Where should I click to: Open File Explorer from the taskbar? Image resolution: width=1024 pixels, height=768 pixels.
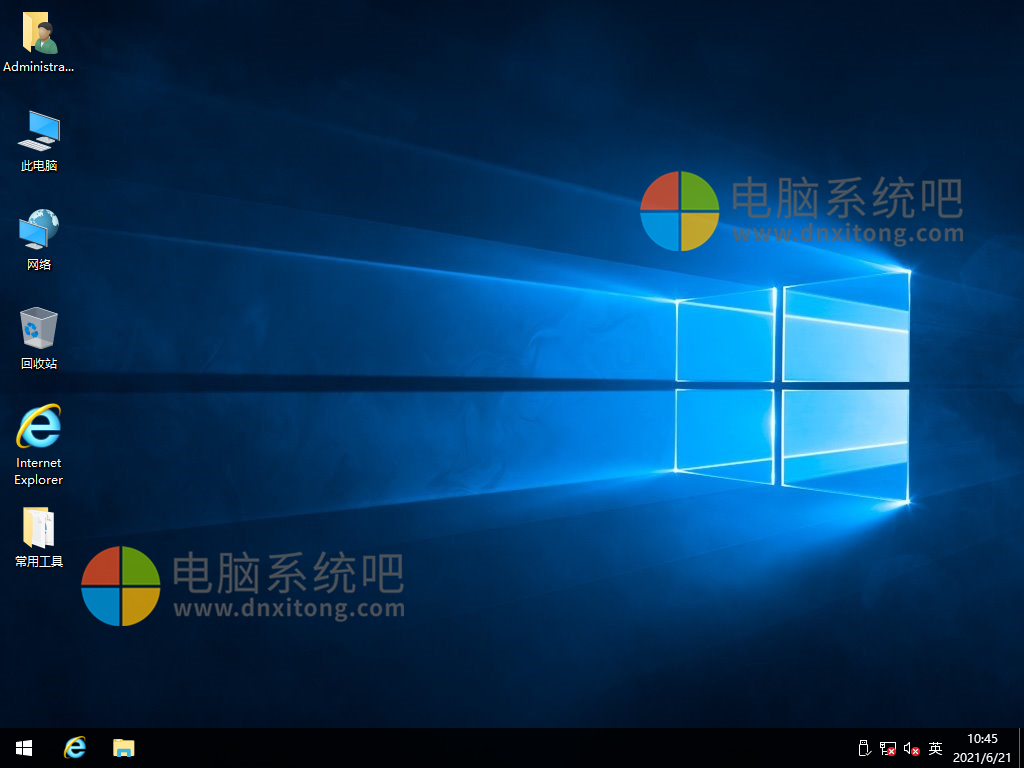123,747
